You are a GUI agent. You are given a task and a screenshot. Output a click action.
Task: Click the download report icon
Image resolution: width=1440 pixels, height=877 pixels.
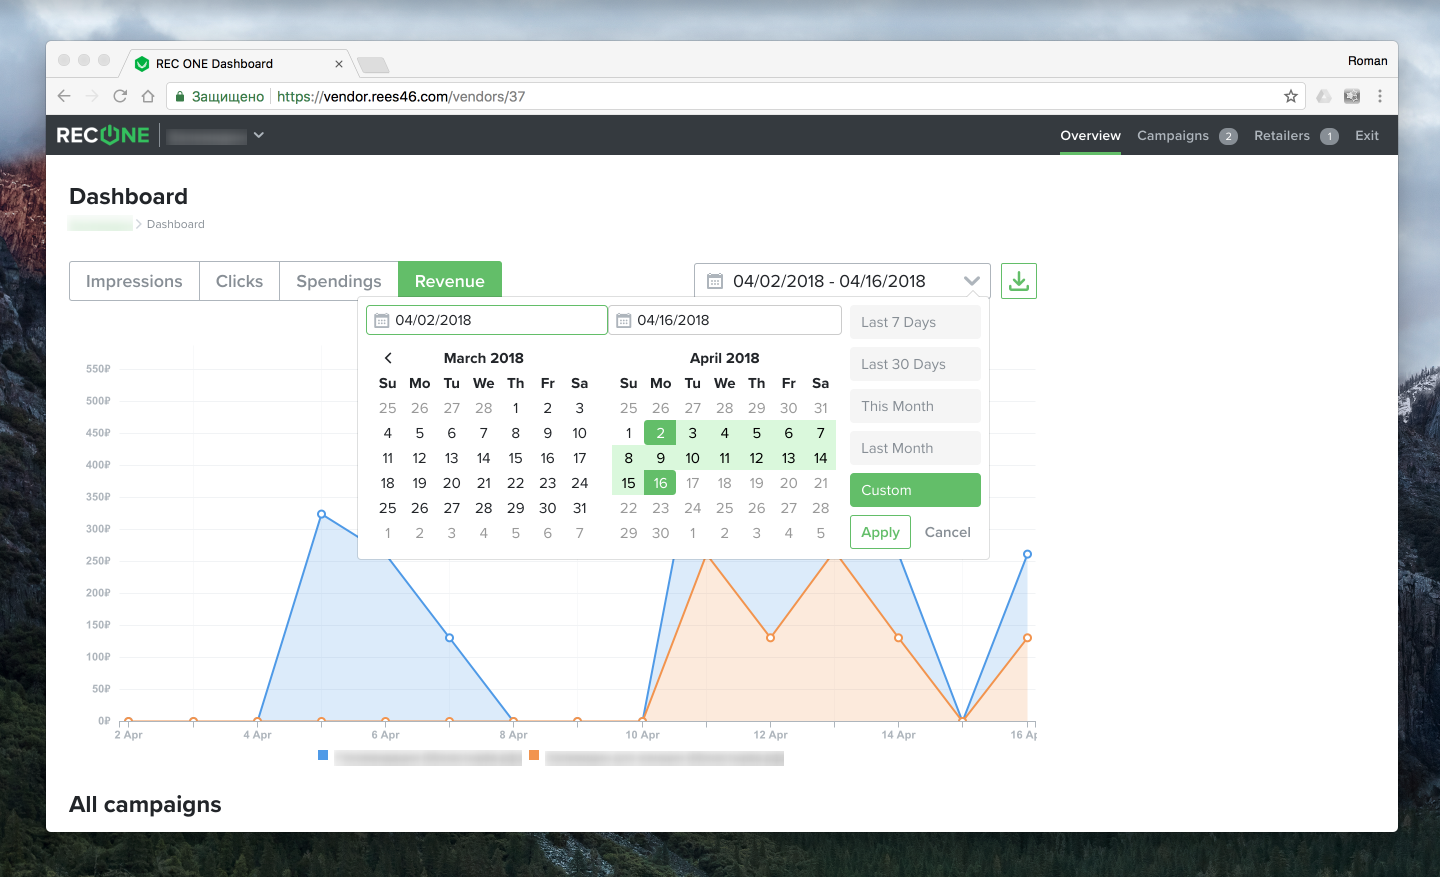(x=1018, y=281)
